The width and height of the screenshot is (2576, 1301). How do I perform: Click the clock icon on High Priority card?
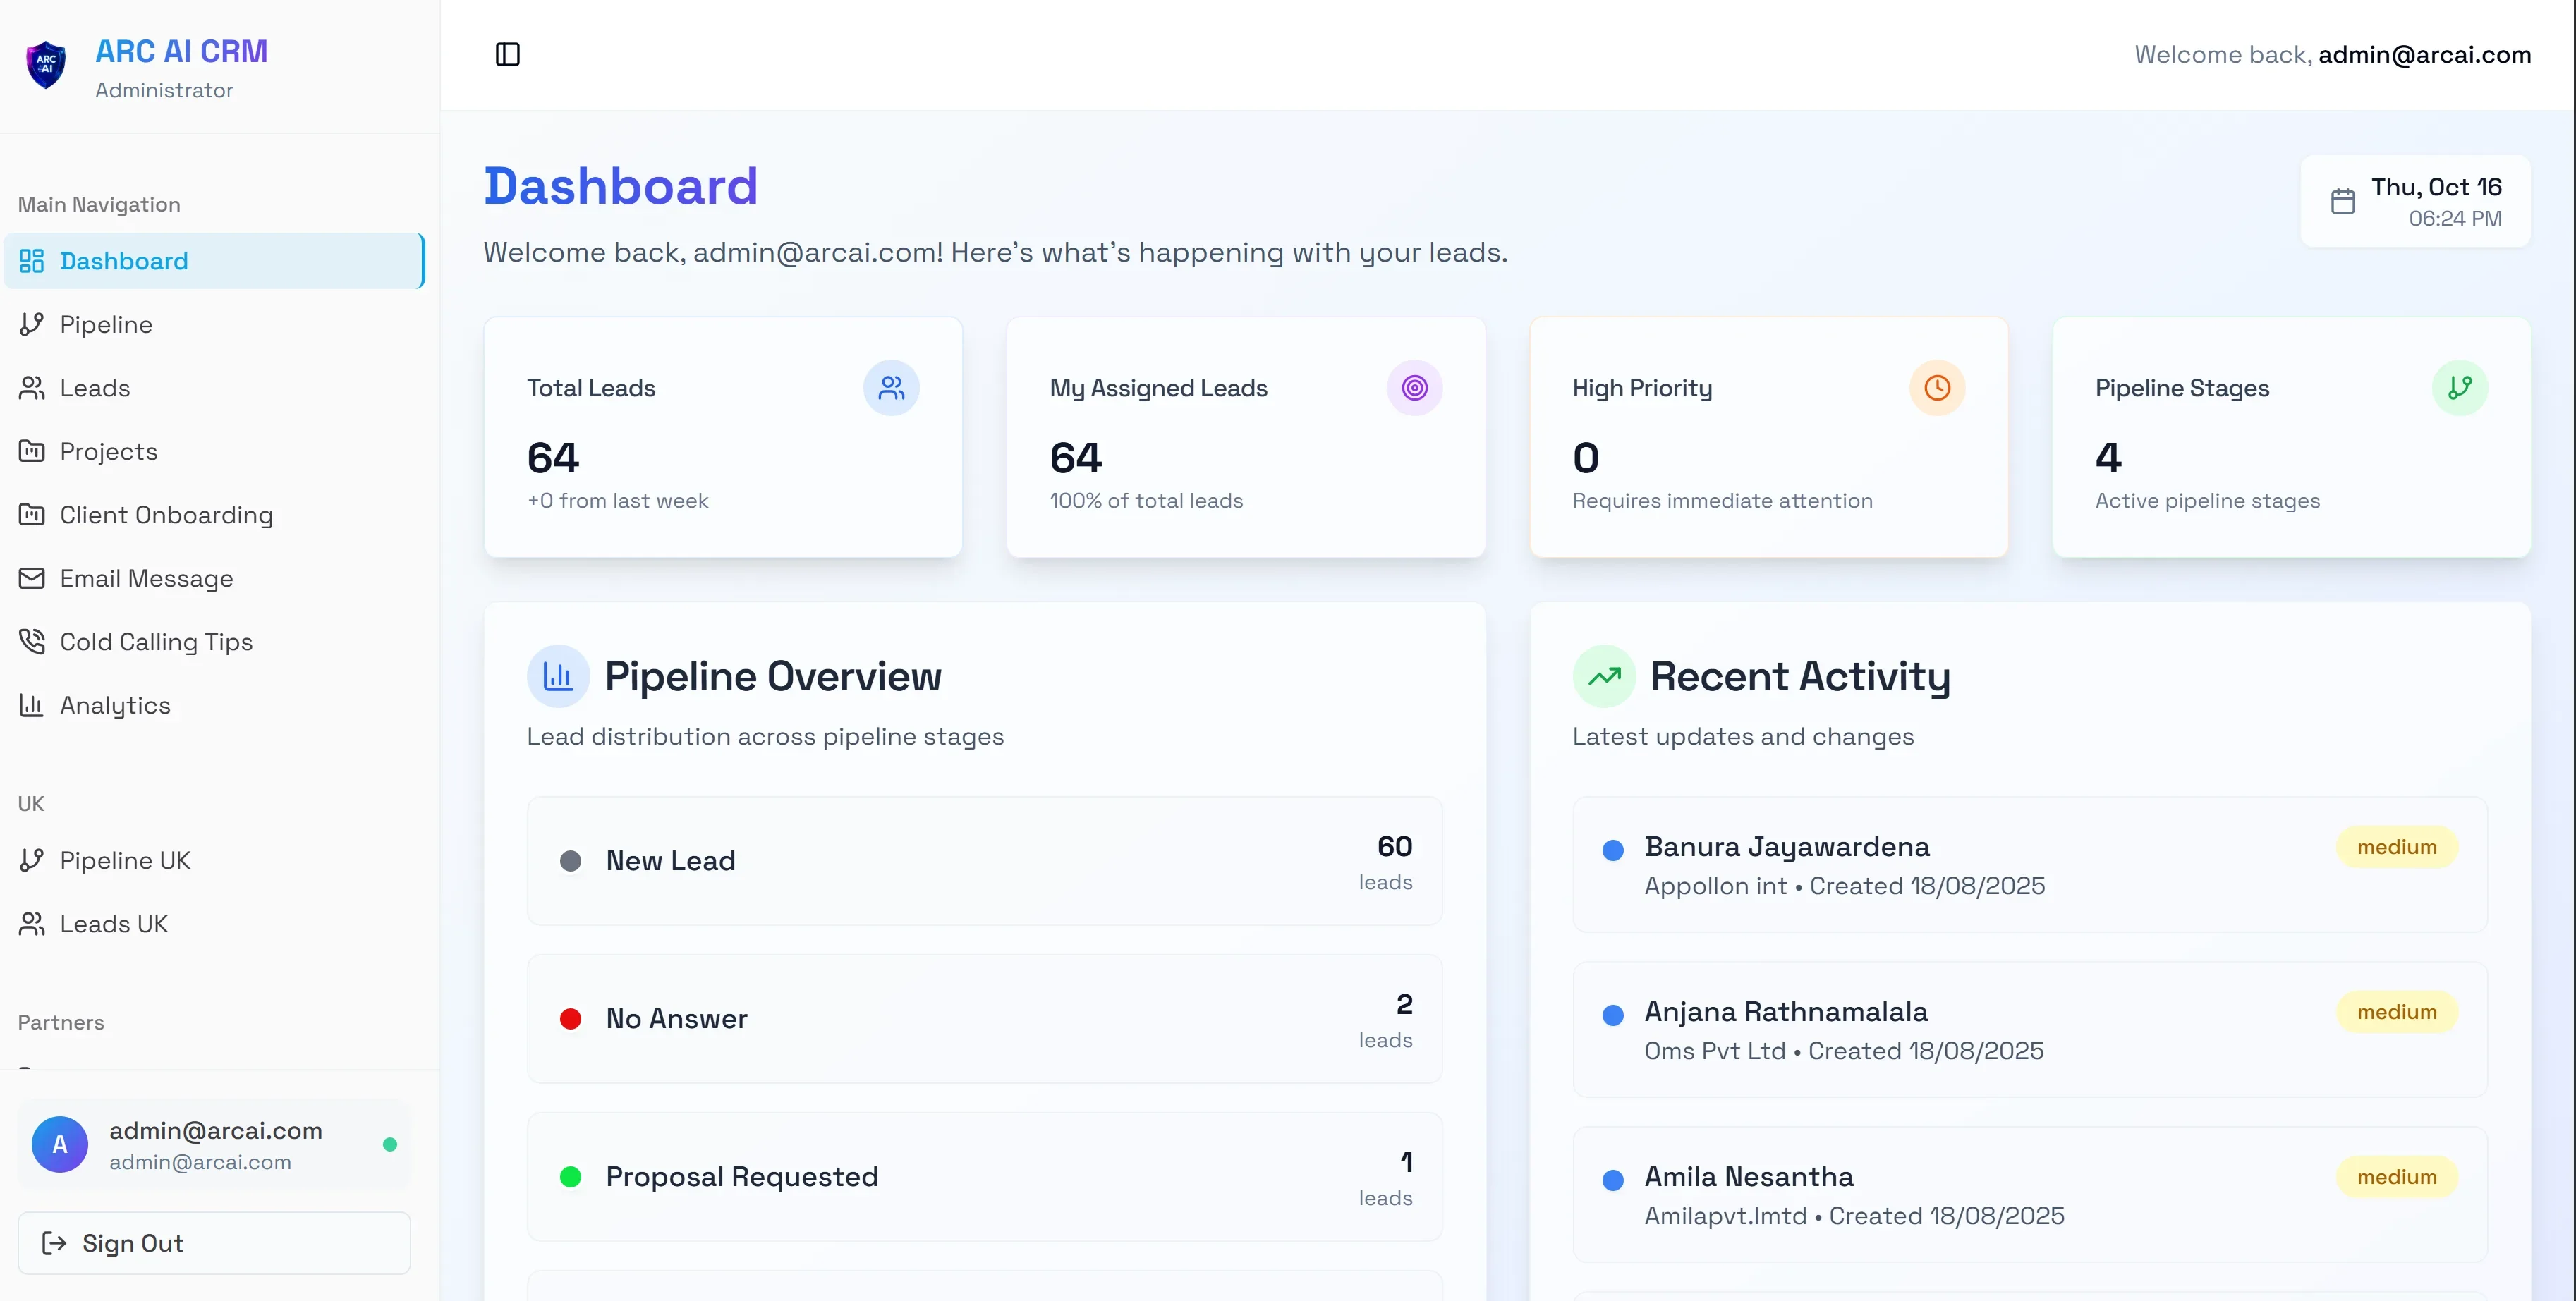[1937, 388]
